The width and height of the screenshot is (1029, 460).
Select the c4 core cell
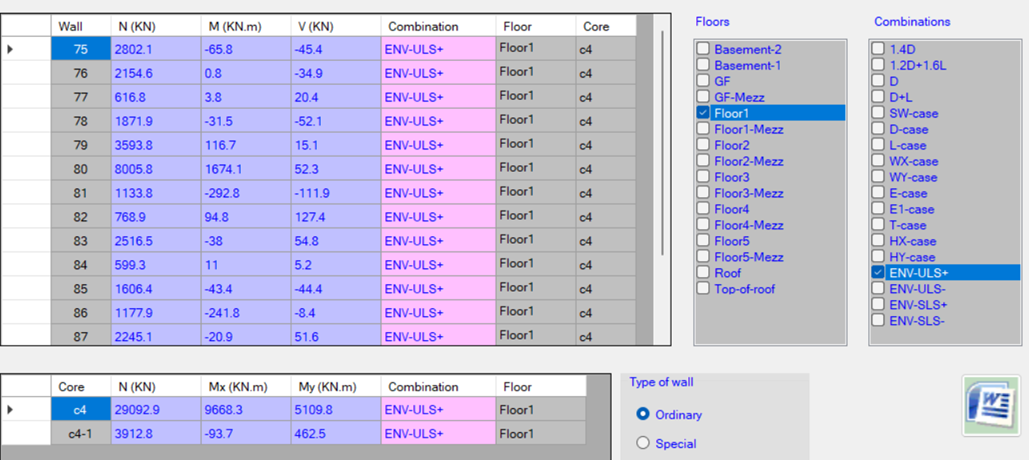pyautogui.click(x=81, y=409)
